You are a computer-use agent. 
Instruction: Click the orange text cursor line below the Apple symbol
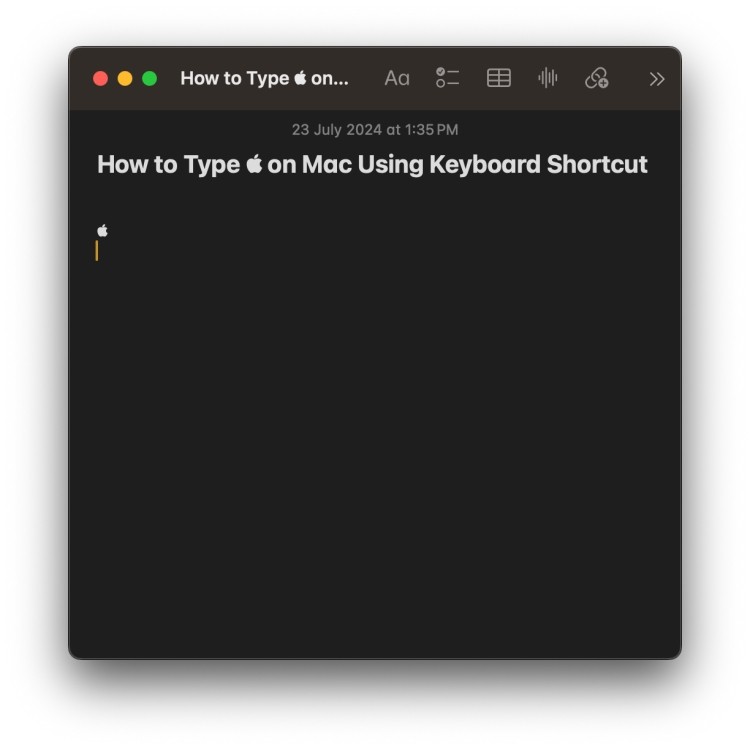point(97,251)
